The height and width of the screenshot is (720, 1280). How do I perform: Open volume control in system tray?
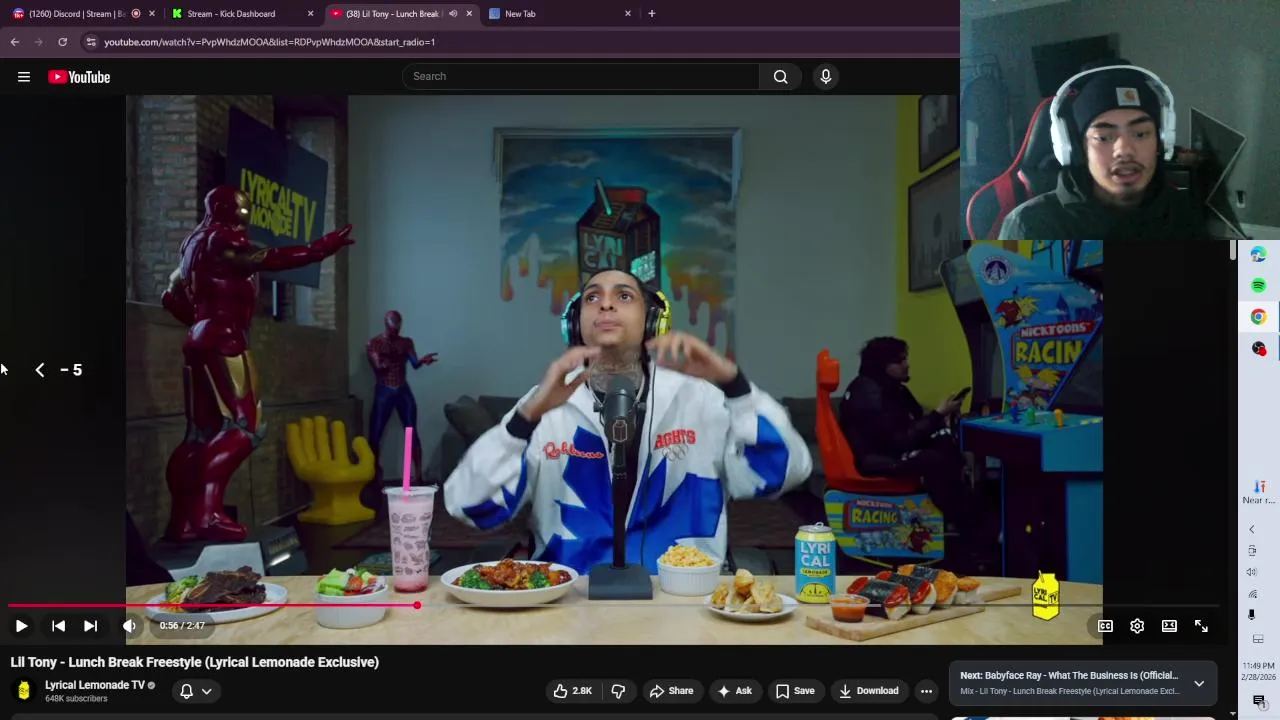point(1252,572)
